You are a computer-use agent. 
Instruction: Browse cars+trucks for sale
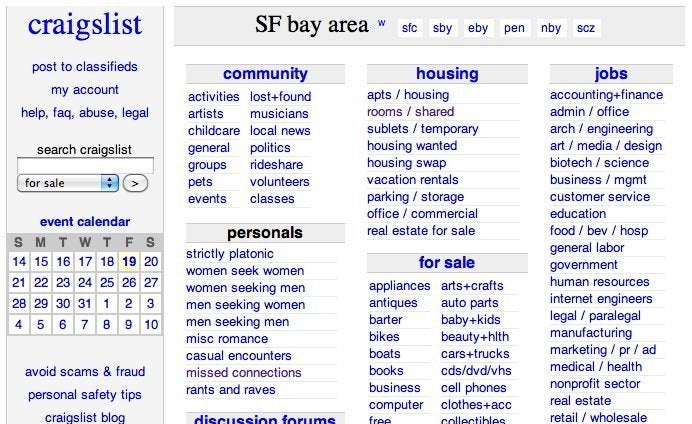[475, 354]
